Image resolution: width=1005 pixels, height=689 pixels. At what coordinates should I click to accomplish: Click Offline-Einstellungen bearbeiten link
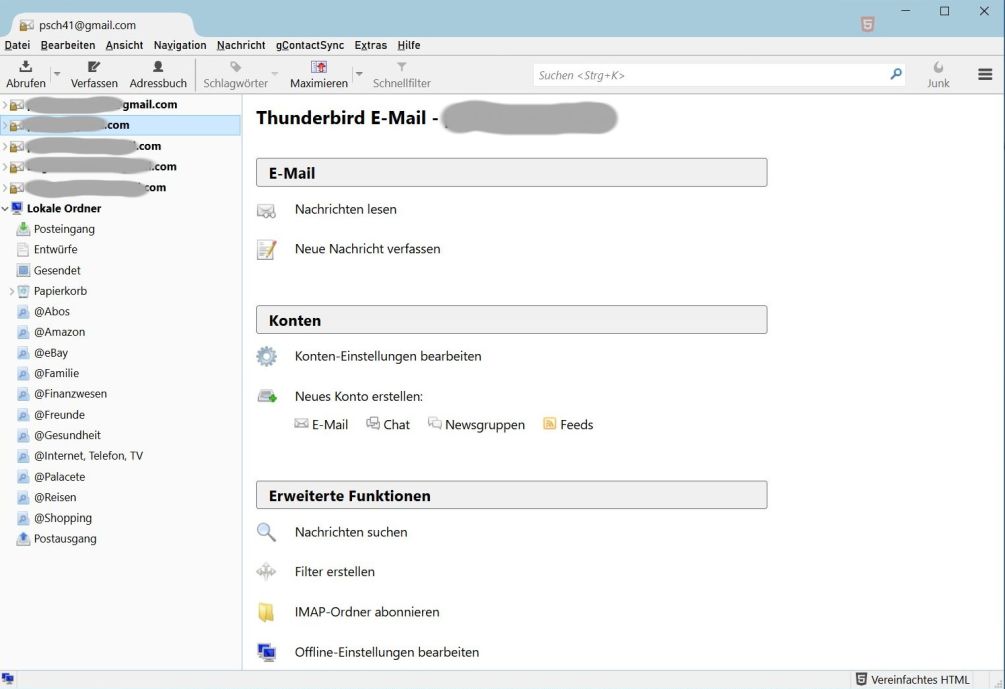pos(386,652)
